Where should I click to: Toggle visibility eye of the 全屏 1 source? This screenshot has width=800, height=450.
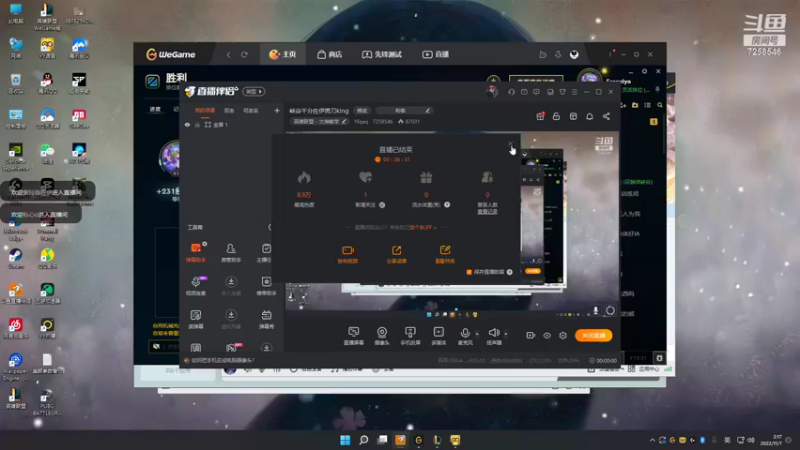187,124
